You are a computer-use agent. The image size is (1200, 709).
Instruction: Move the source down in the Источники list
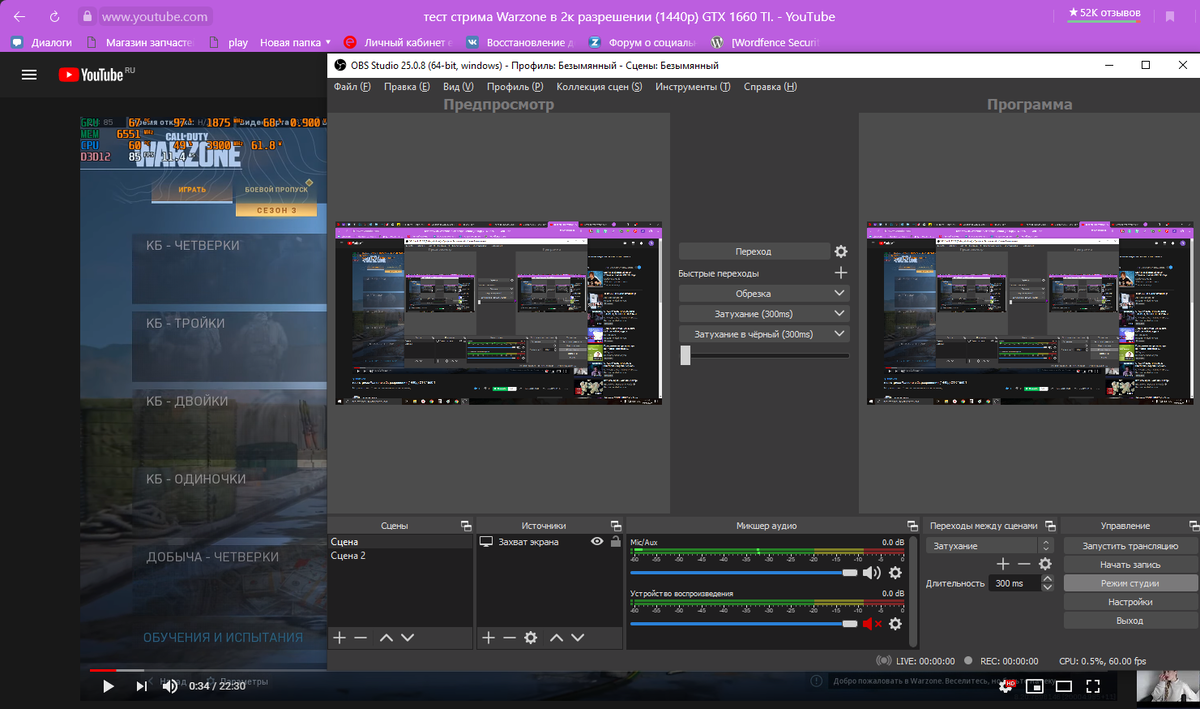578,637
